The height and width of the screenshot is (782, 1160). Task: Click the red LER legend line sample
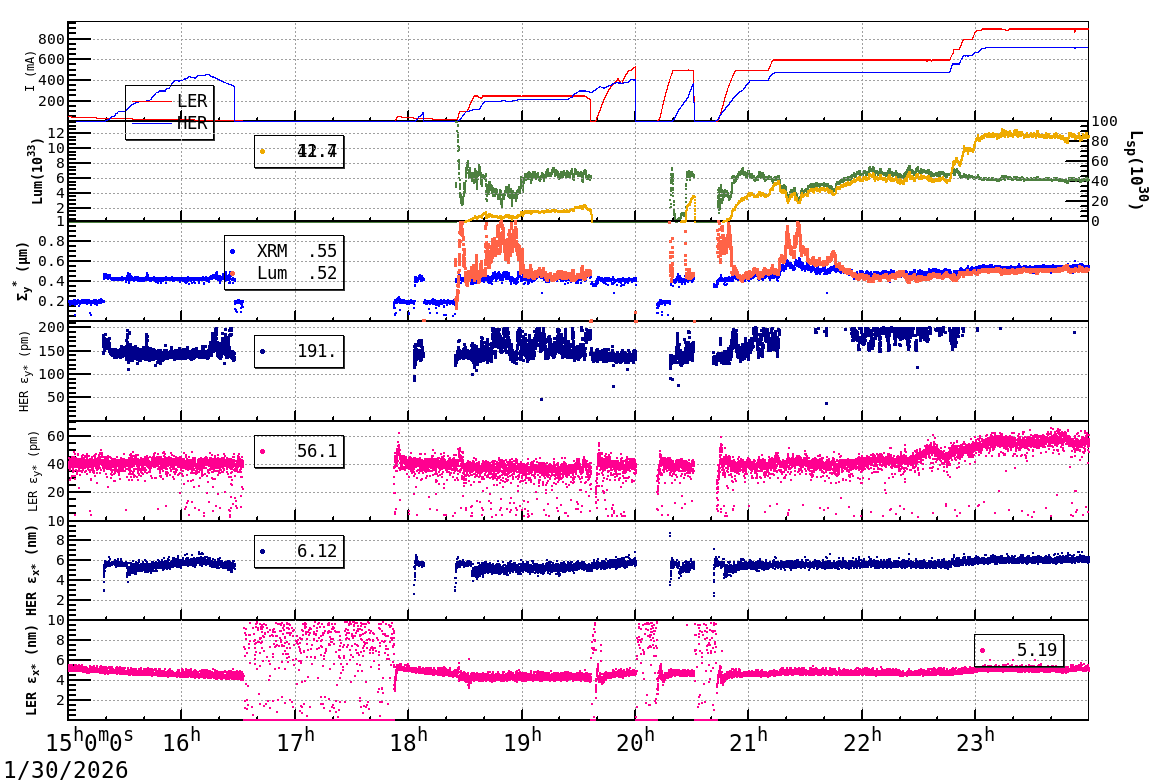pos(153,101)
